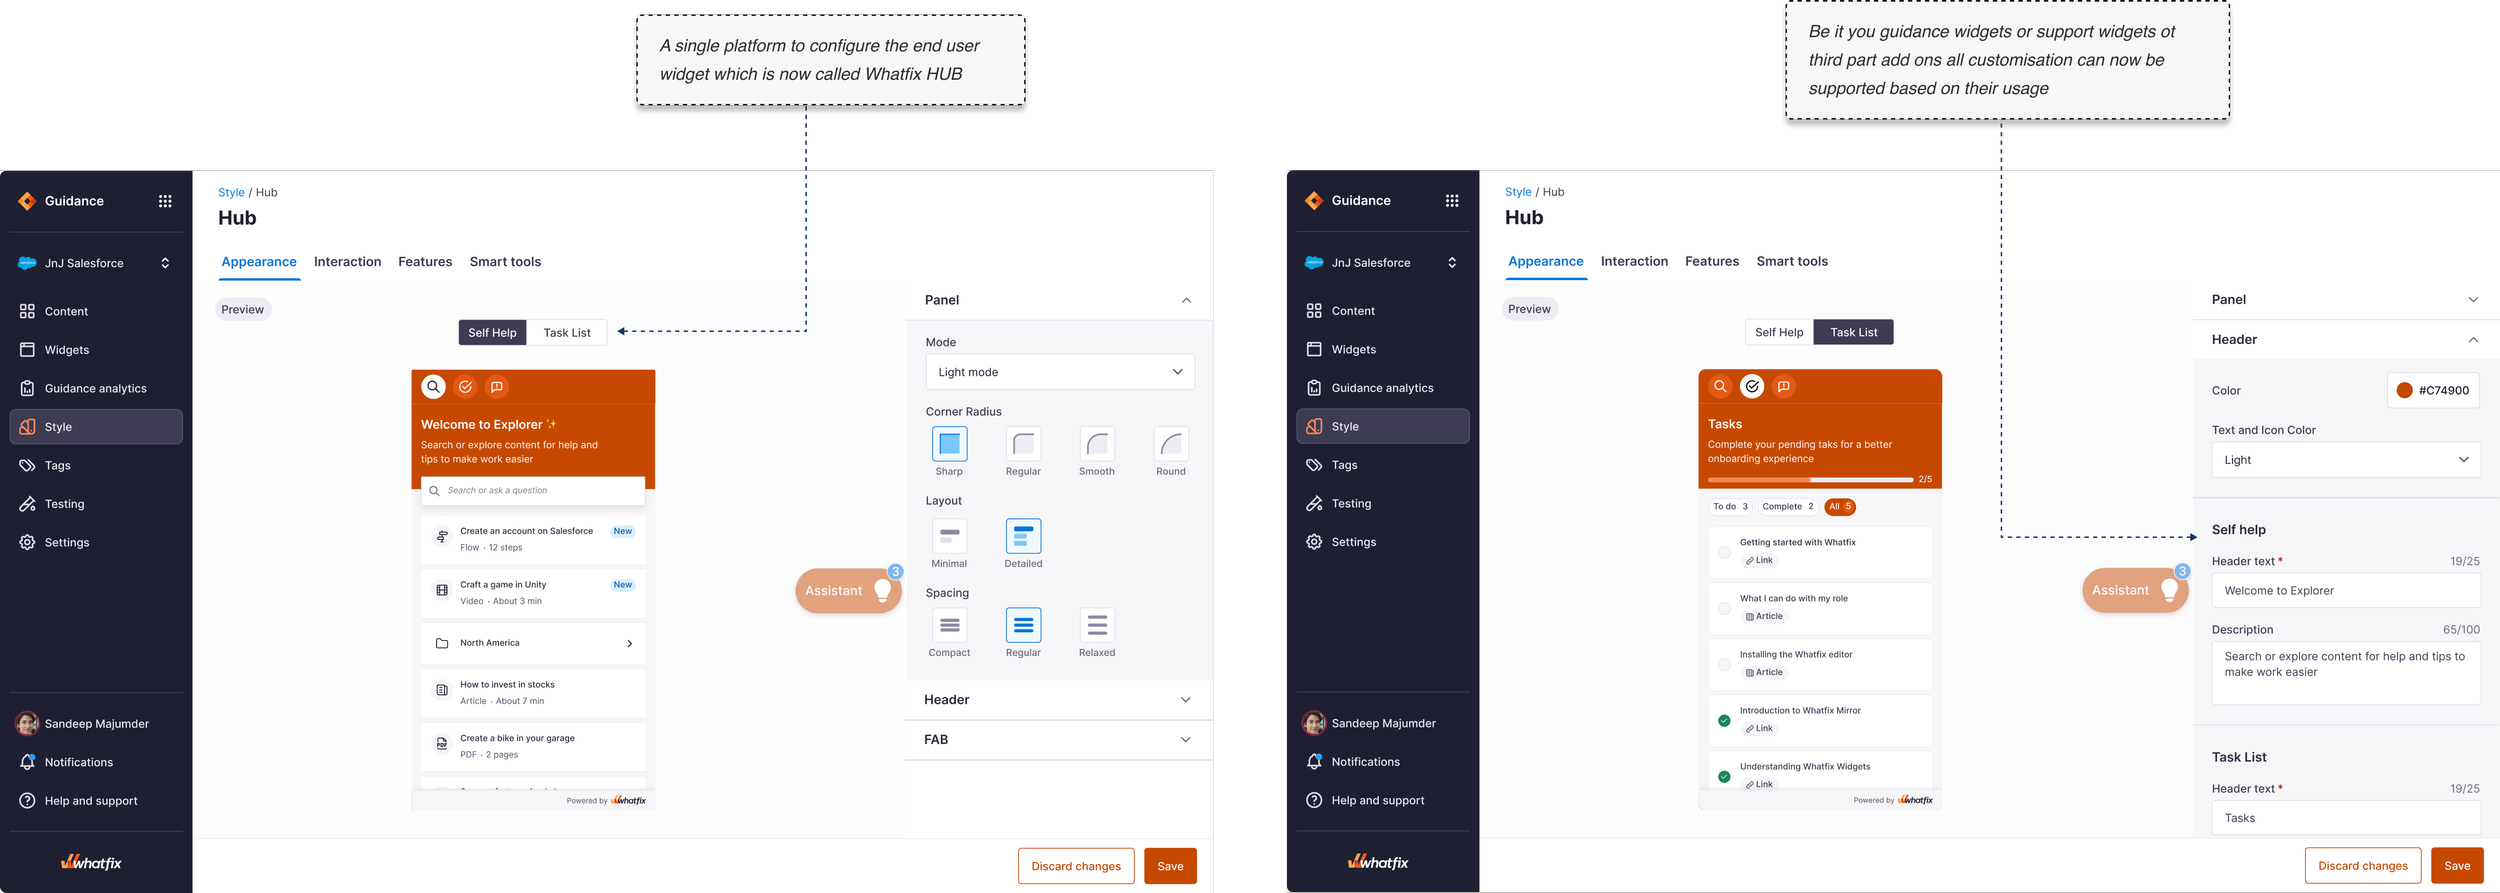Open the Settings gear in the left screen sidebar
Screen dimensions: 2500x893
pyautogui.click(x=27, y=542)
